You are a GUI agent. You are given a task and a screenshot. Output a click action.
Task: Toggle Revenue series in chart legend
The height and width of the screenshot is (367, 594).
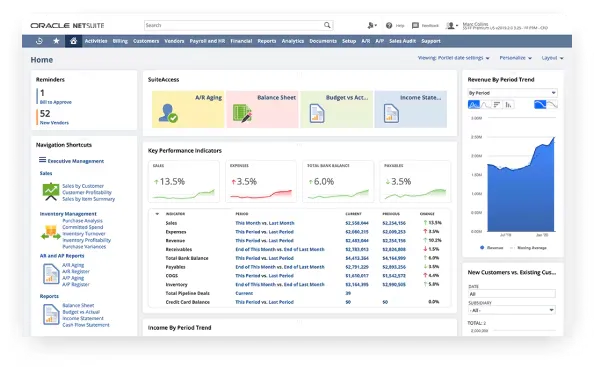(491, 248)
